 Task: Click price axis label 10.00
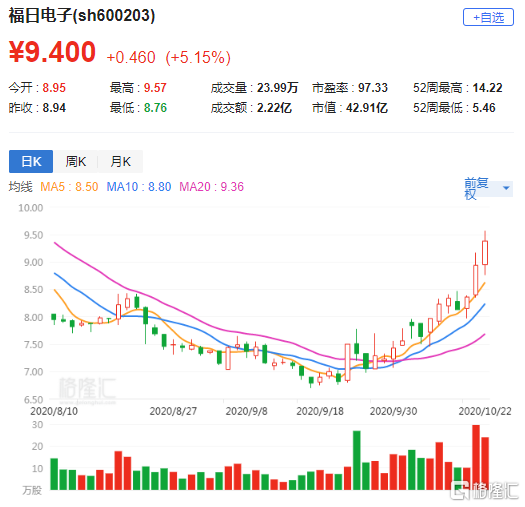click(x=31, y=208)
